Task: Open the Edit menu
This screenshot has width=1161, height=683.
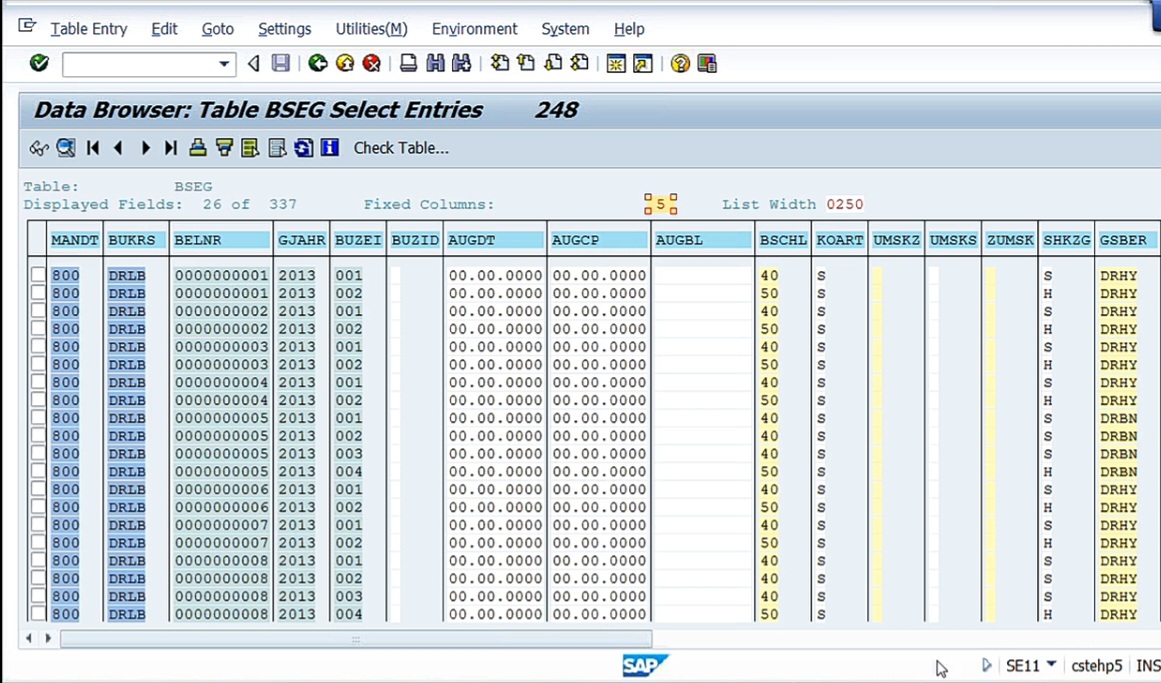Action: click(x=164, y=29)
